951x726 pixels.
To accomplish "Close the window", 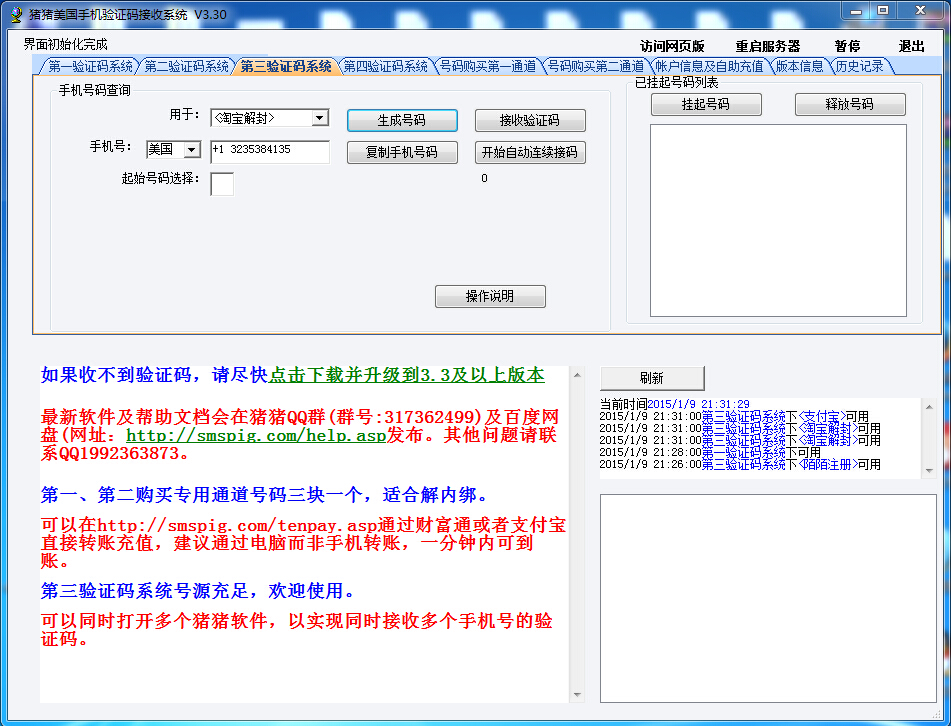I will coord(921,11).
